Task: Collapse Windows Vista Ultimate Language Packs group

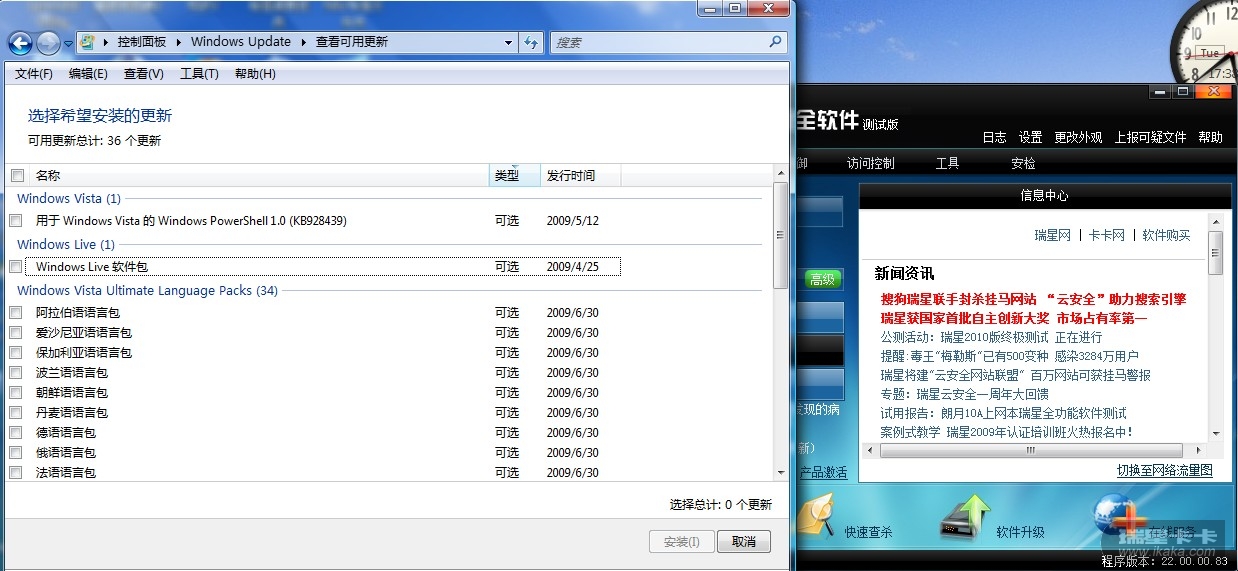Action: click(148, 290)
